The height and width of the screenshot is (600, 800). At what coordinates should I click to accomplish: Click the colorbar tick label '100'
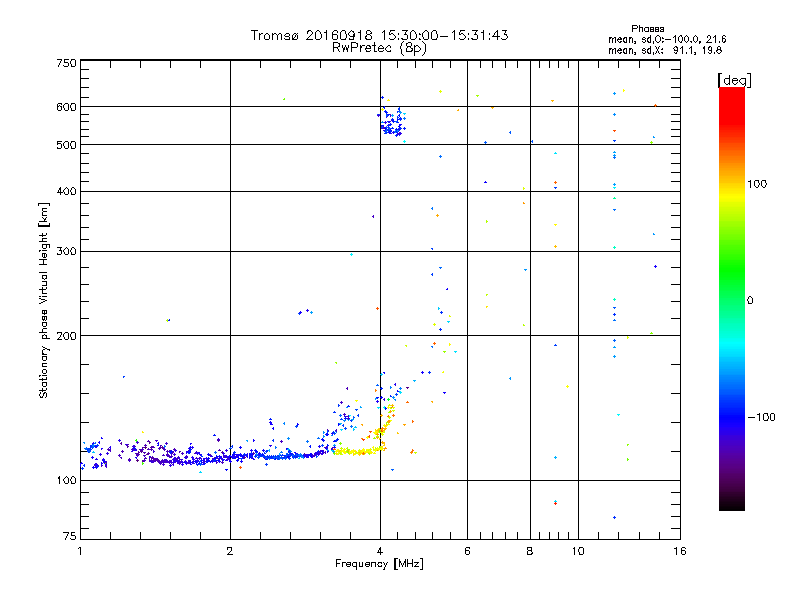point(757,184)
